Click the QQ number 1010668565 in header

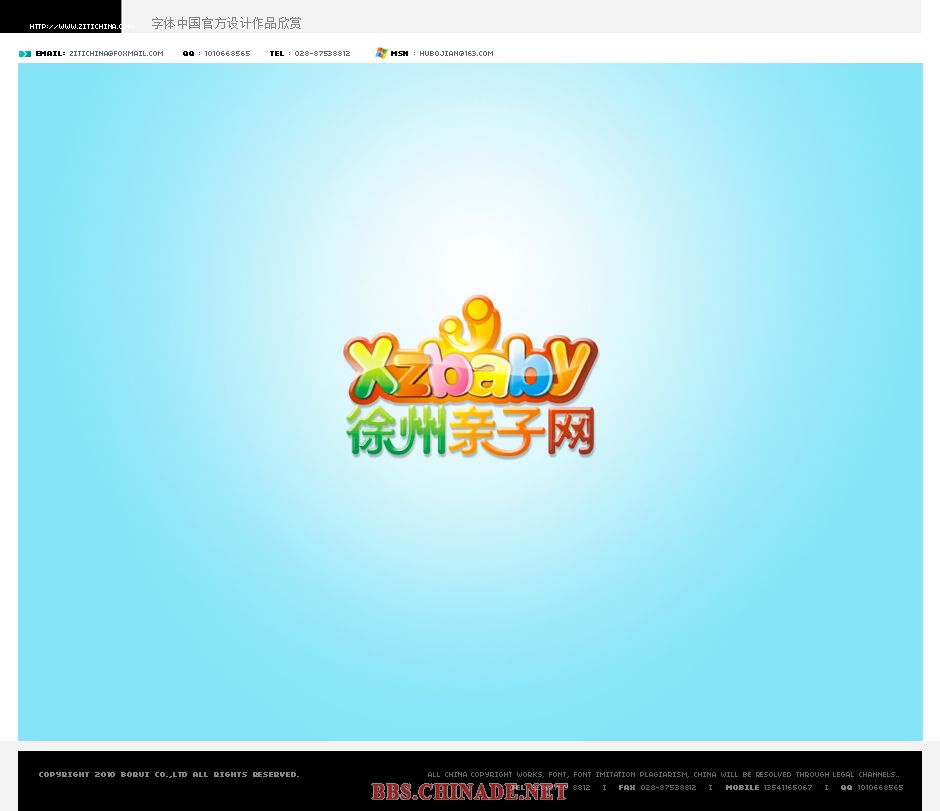(227, 54)
